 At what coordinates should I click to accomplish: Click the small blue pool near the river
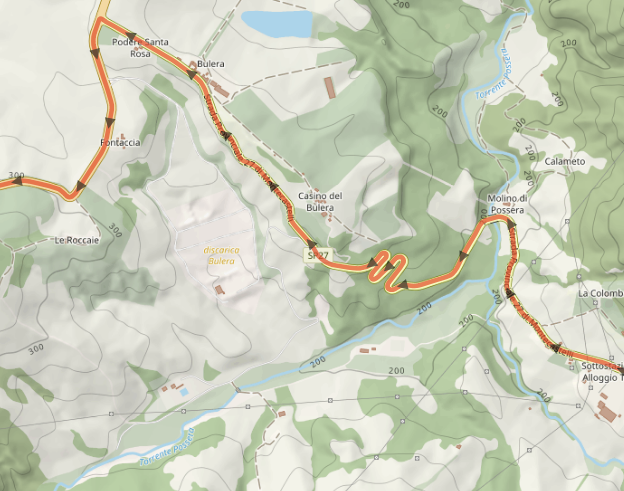point(184,392)
